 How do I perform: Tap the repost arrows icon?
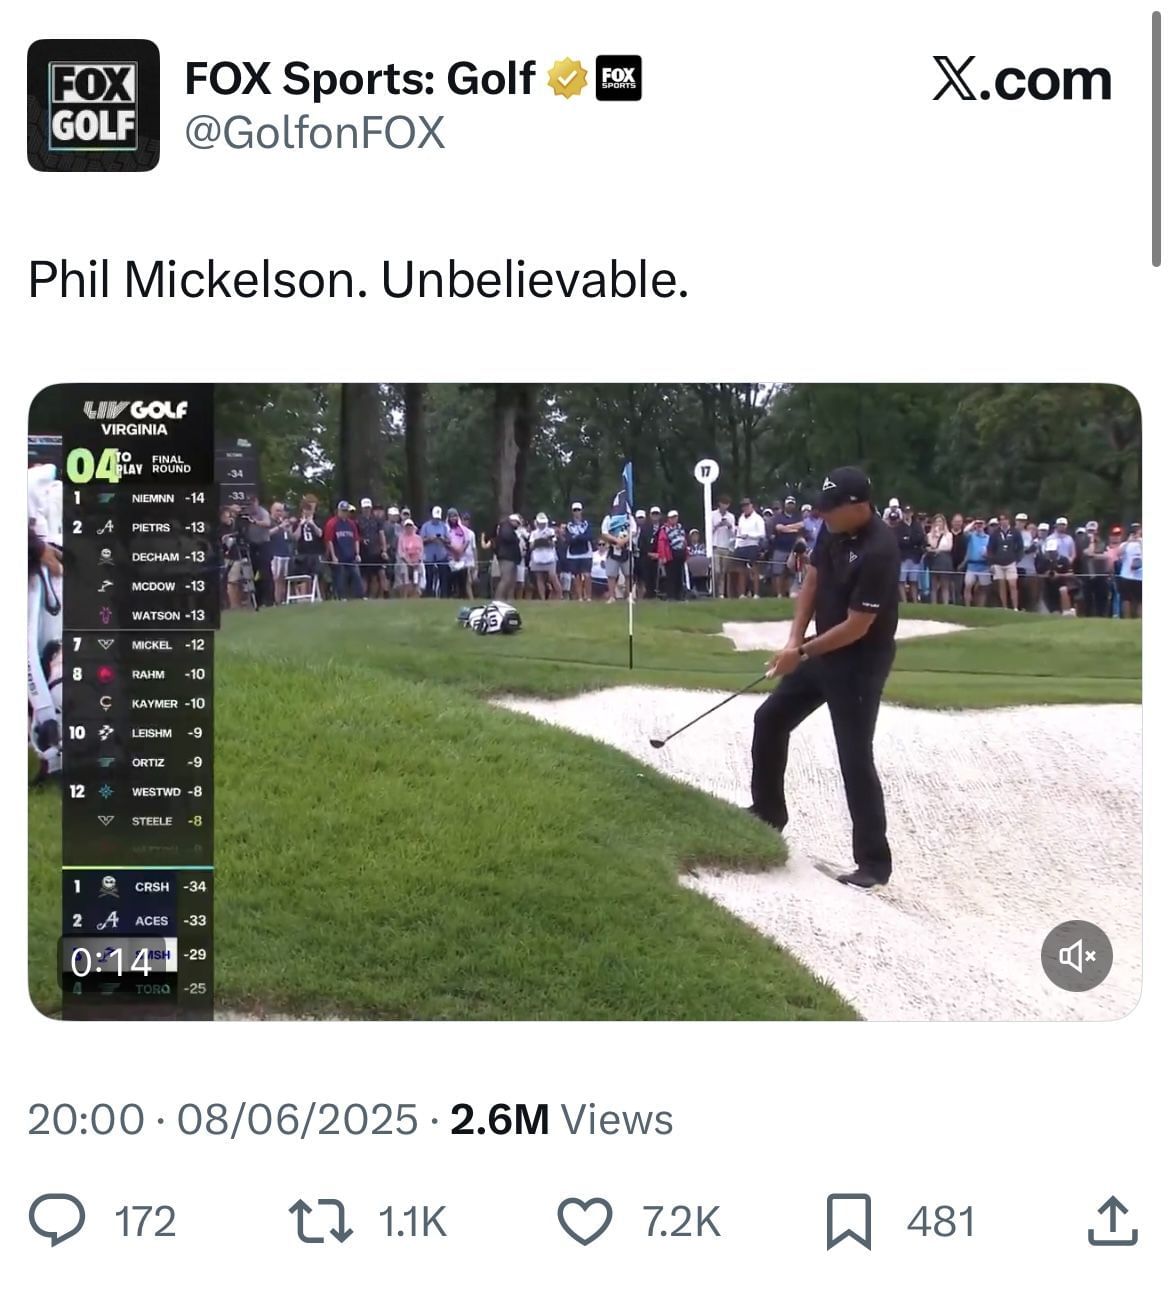(x=320, y=1221)
